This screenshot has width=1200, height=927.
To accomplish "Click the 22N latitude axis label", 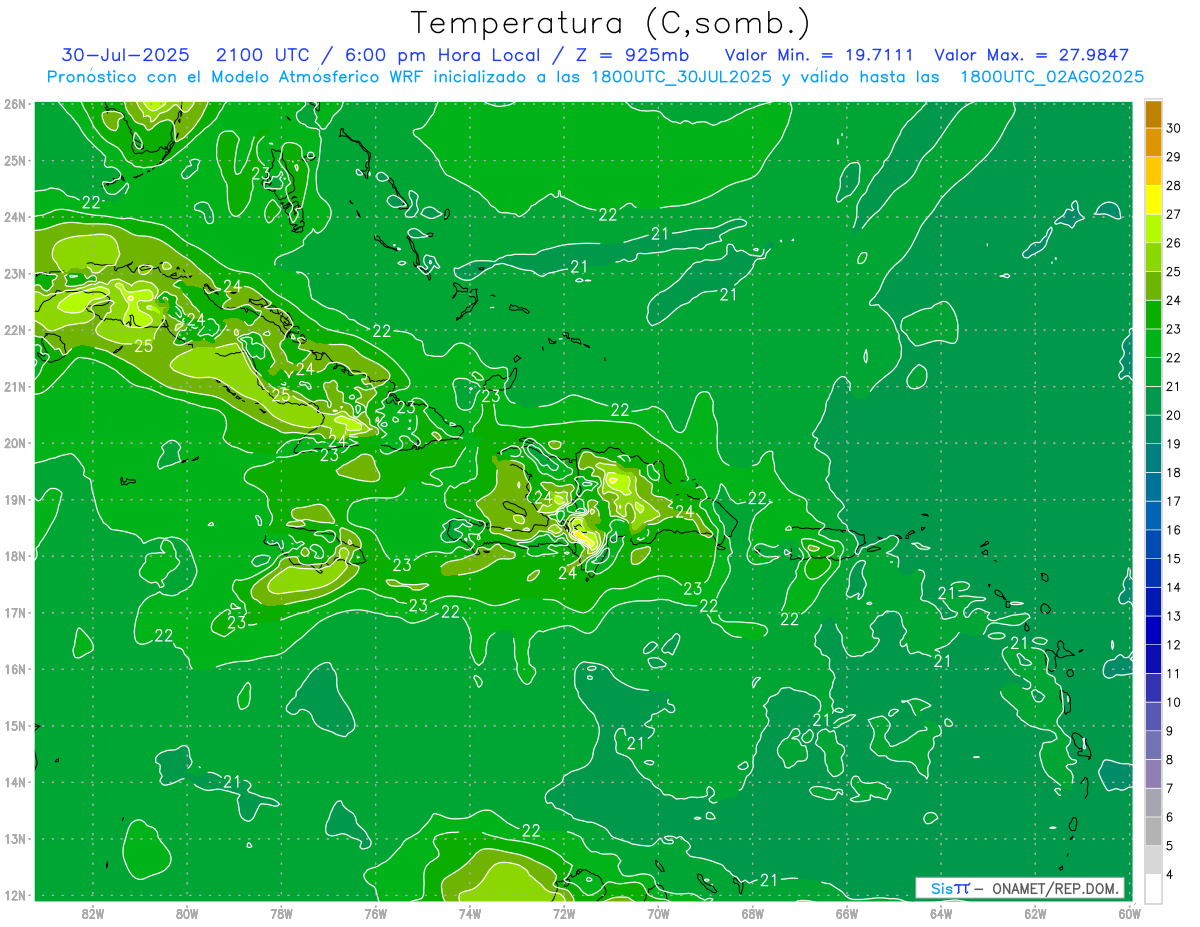I will click(x=14, y=330).
